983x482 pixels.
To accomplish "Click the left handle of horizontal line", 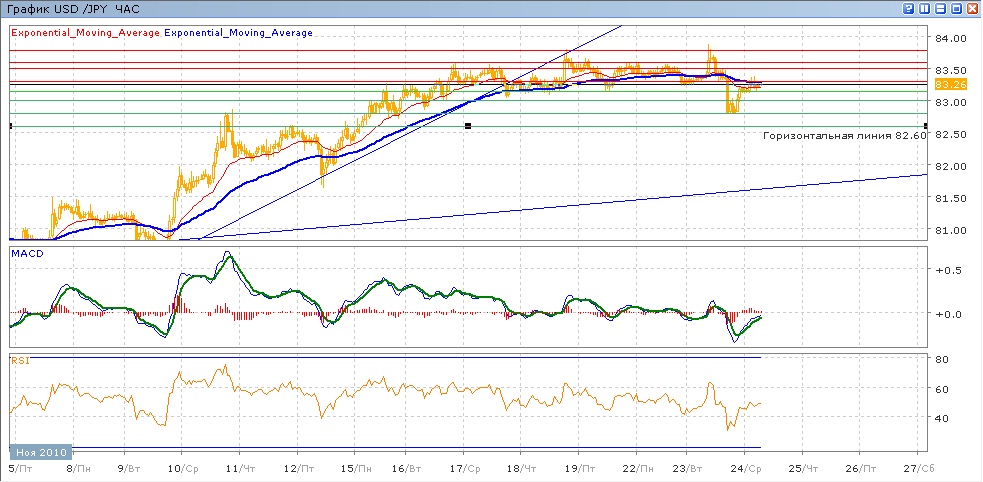I will [x=10, y=125].
